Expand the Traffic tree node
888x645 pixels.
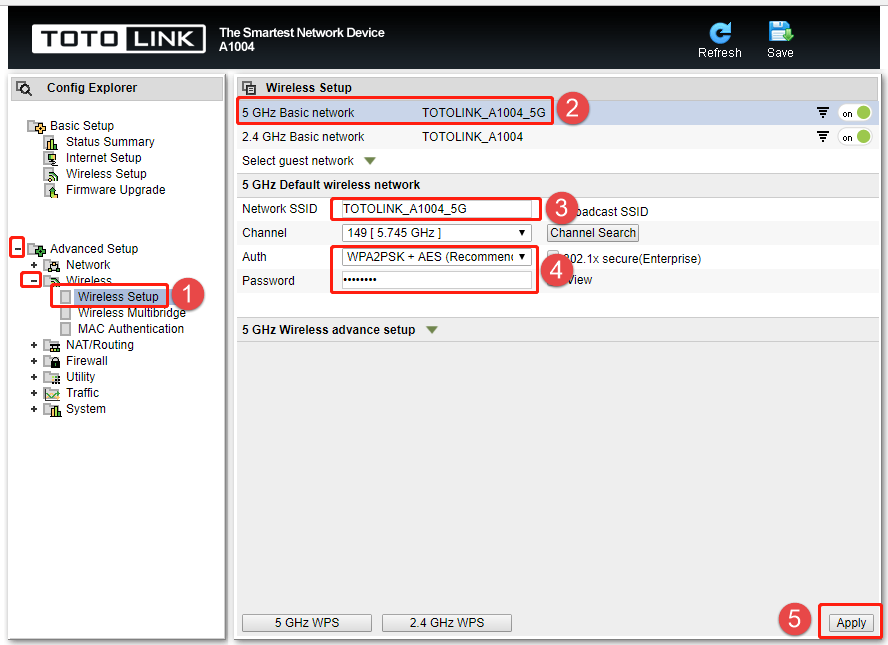pyautogui.click(x=34, y=392)
